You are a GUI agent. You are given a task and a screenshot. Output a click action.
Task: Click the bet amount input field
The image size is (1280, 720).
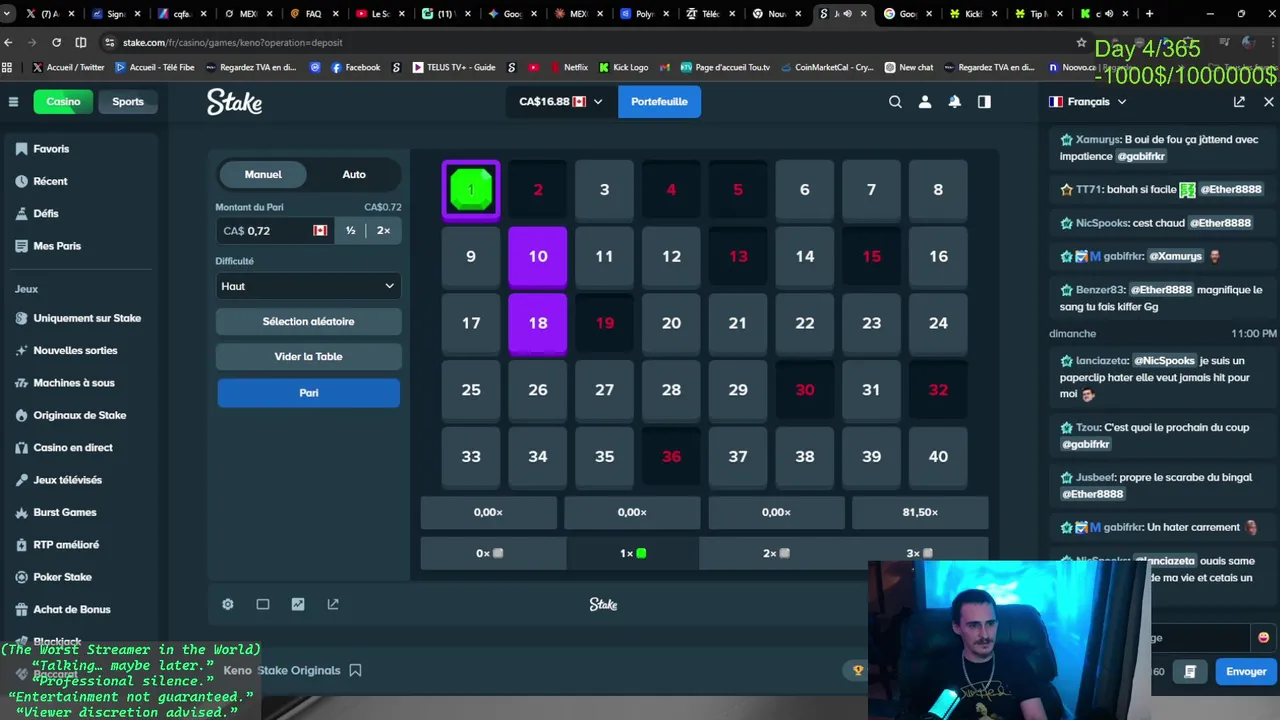point(275,231)
